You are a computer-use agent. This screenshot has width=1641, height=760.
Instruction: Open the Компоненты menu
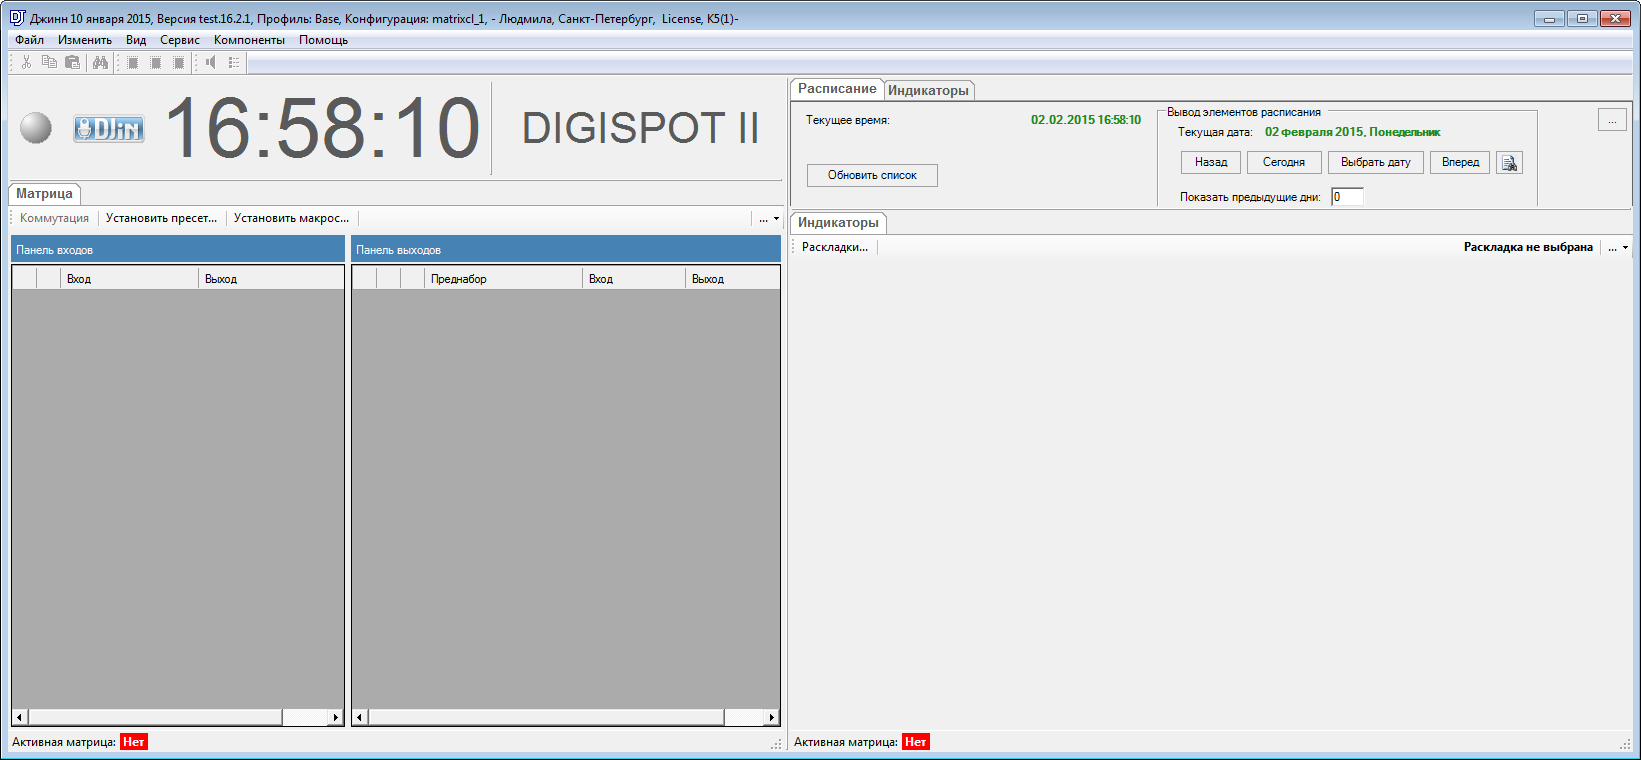point(249,40)
